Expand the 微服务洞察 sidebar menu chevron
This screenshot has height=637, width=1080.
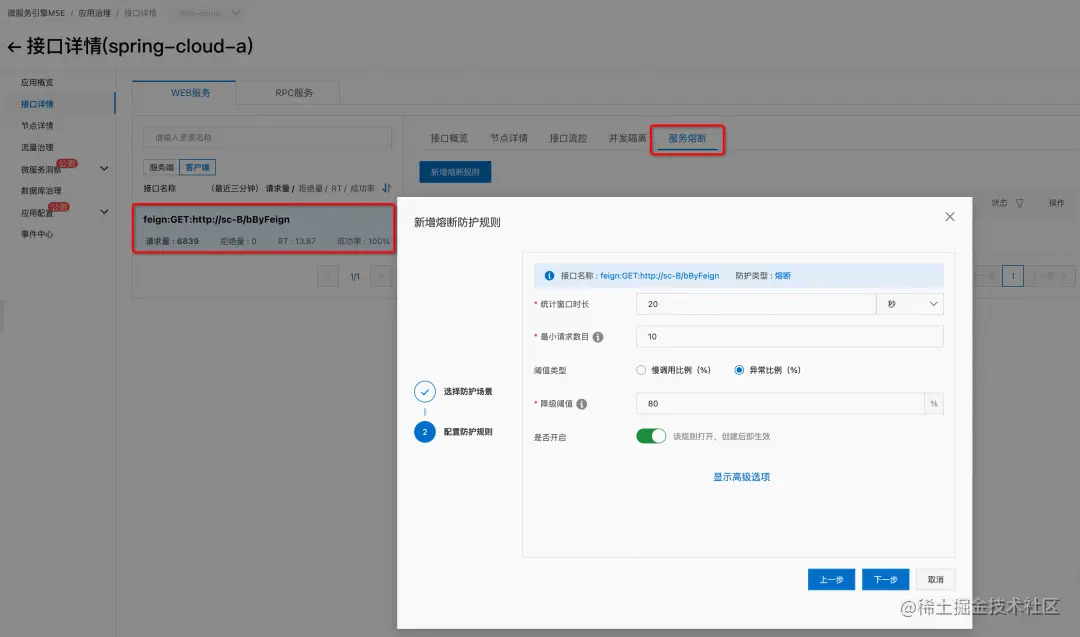[x=104, y=169]
